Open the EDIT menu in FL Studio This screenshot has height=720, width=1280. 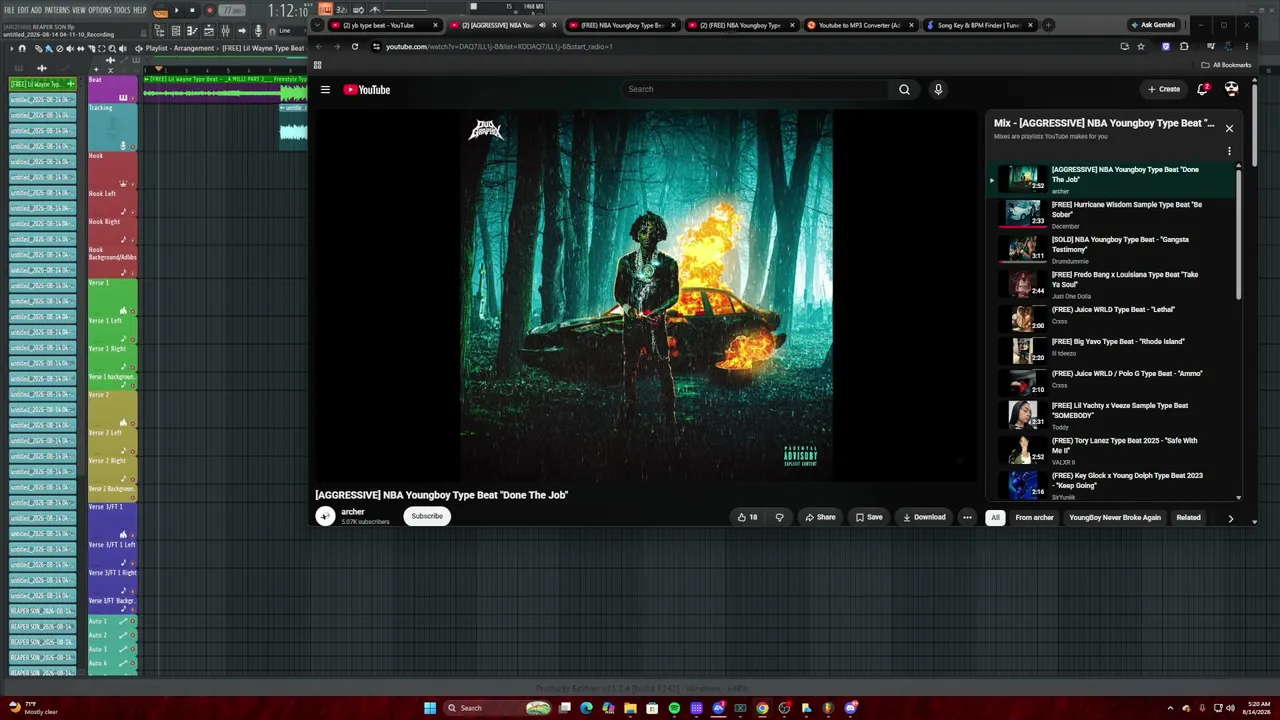(x=23, y=10)
